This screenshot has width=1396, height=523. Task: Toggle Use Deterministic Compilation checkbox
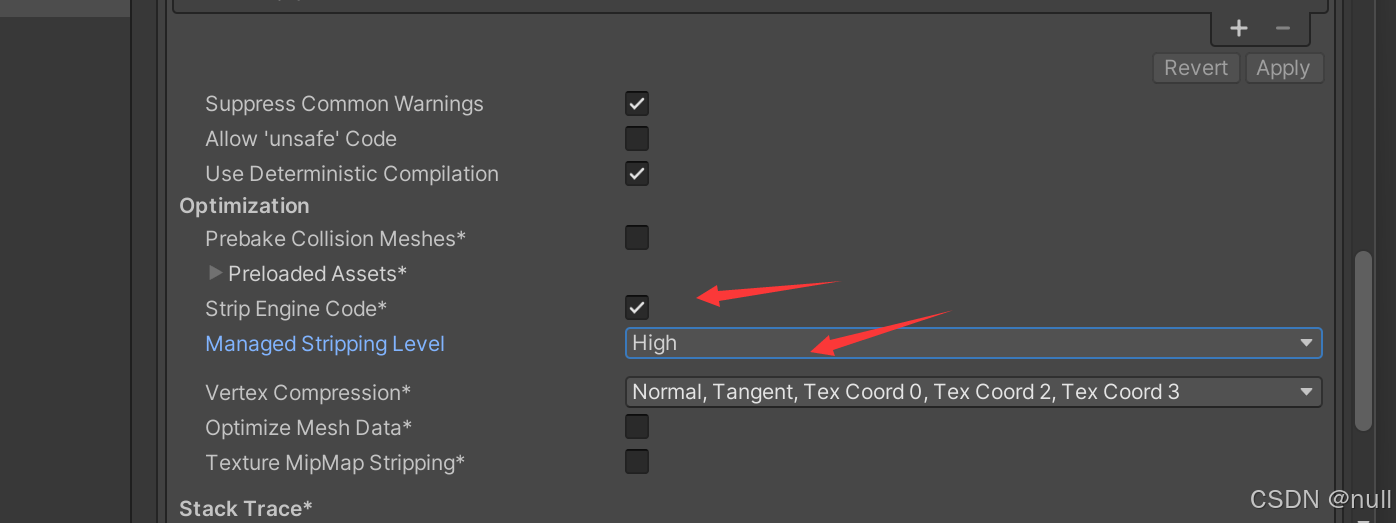point(637,174)
